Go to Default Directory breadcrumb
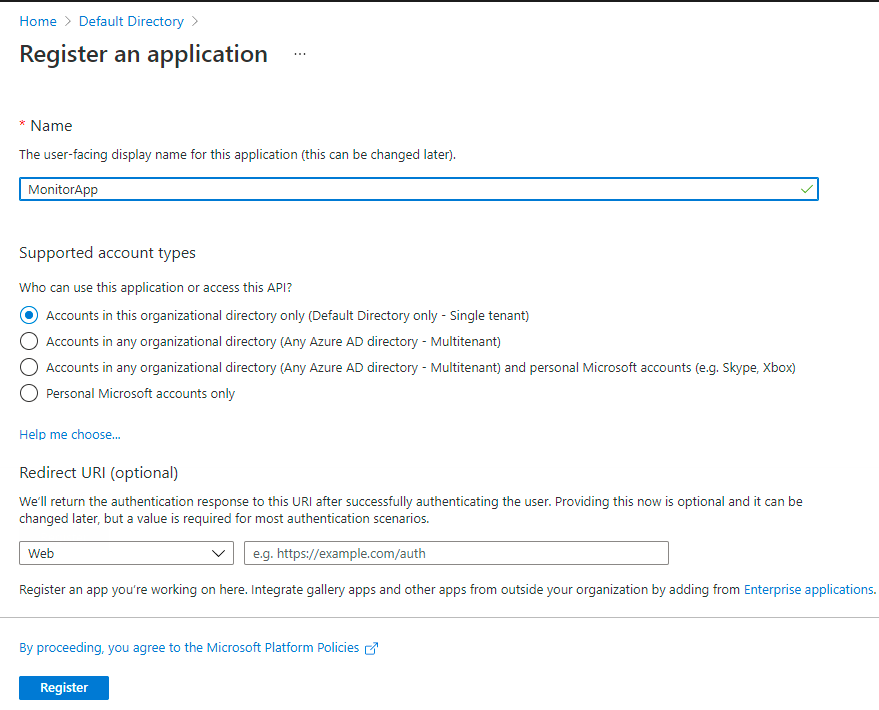The image size is (879, 710). pos(131,21)
